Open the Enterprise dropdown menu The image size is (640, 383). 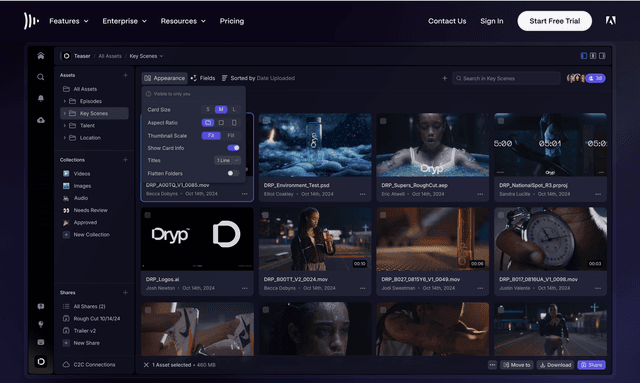coord(124,21)
